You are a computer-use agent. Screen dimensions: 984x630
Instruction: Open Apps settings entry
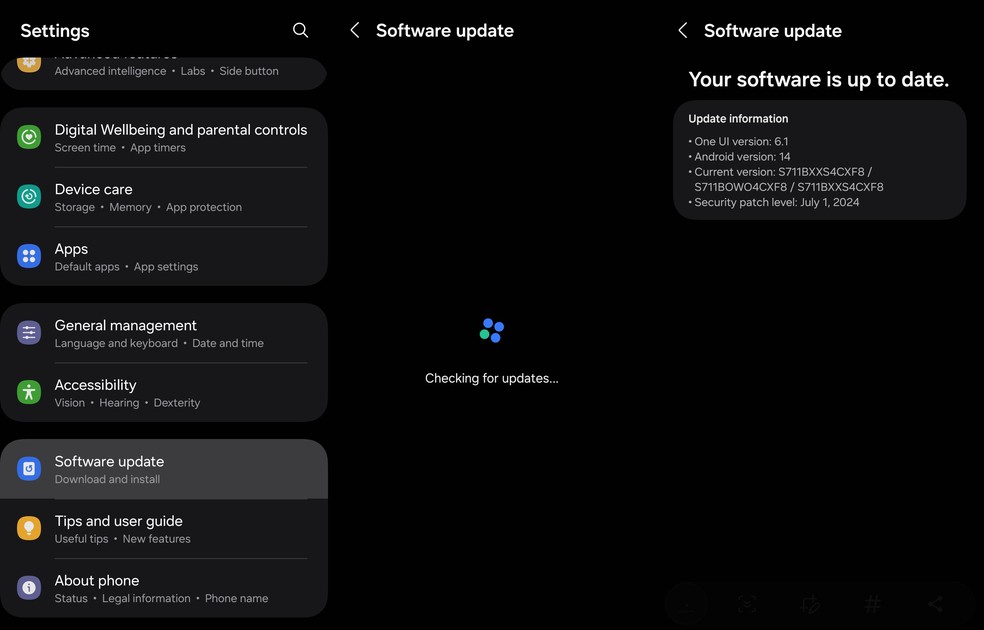[x=164, y=257]
